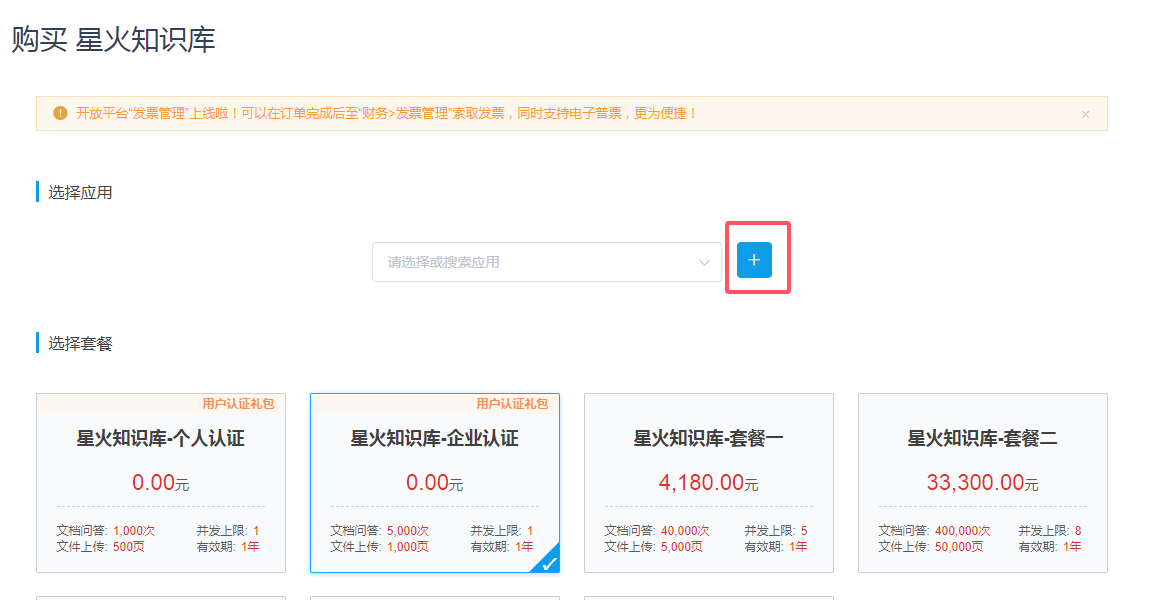Select the 星火知识库-个人认证 package card
Viewport: 1154px width, 600px height.
tap(161, 483)
